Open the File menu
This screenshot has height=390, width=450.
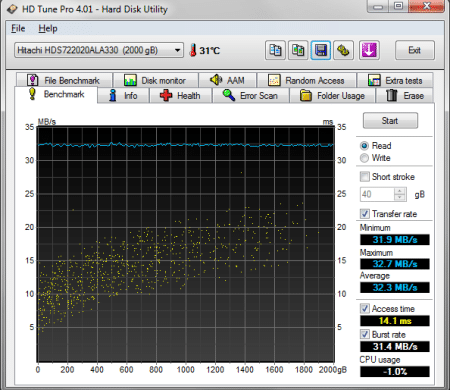pyautogui.click(x=18, y=28)
